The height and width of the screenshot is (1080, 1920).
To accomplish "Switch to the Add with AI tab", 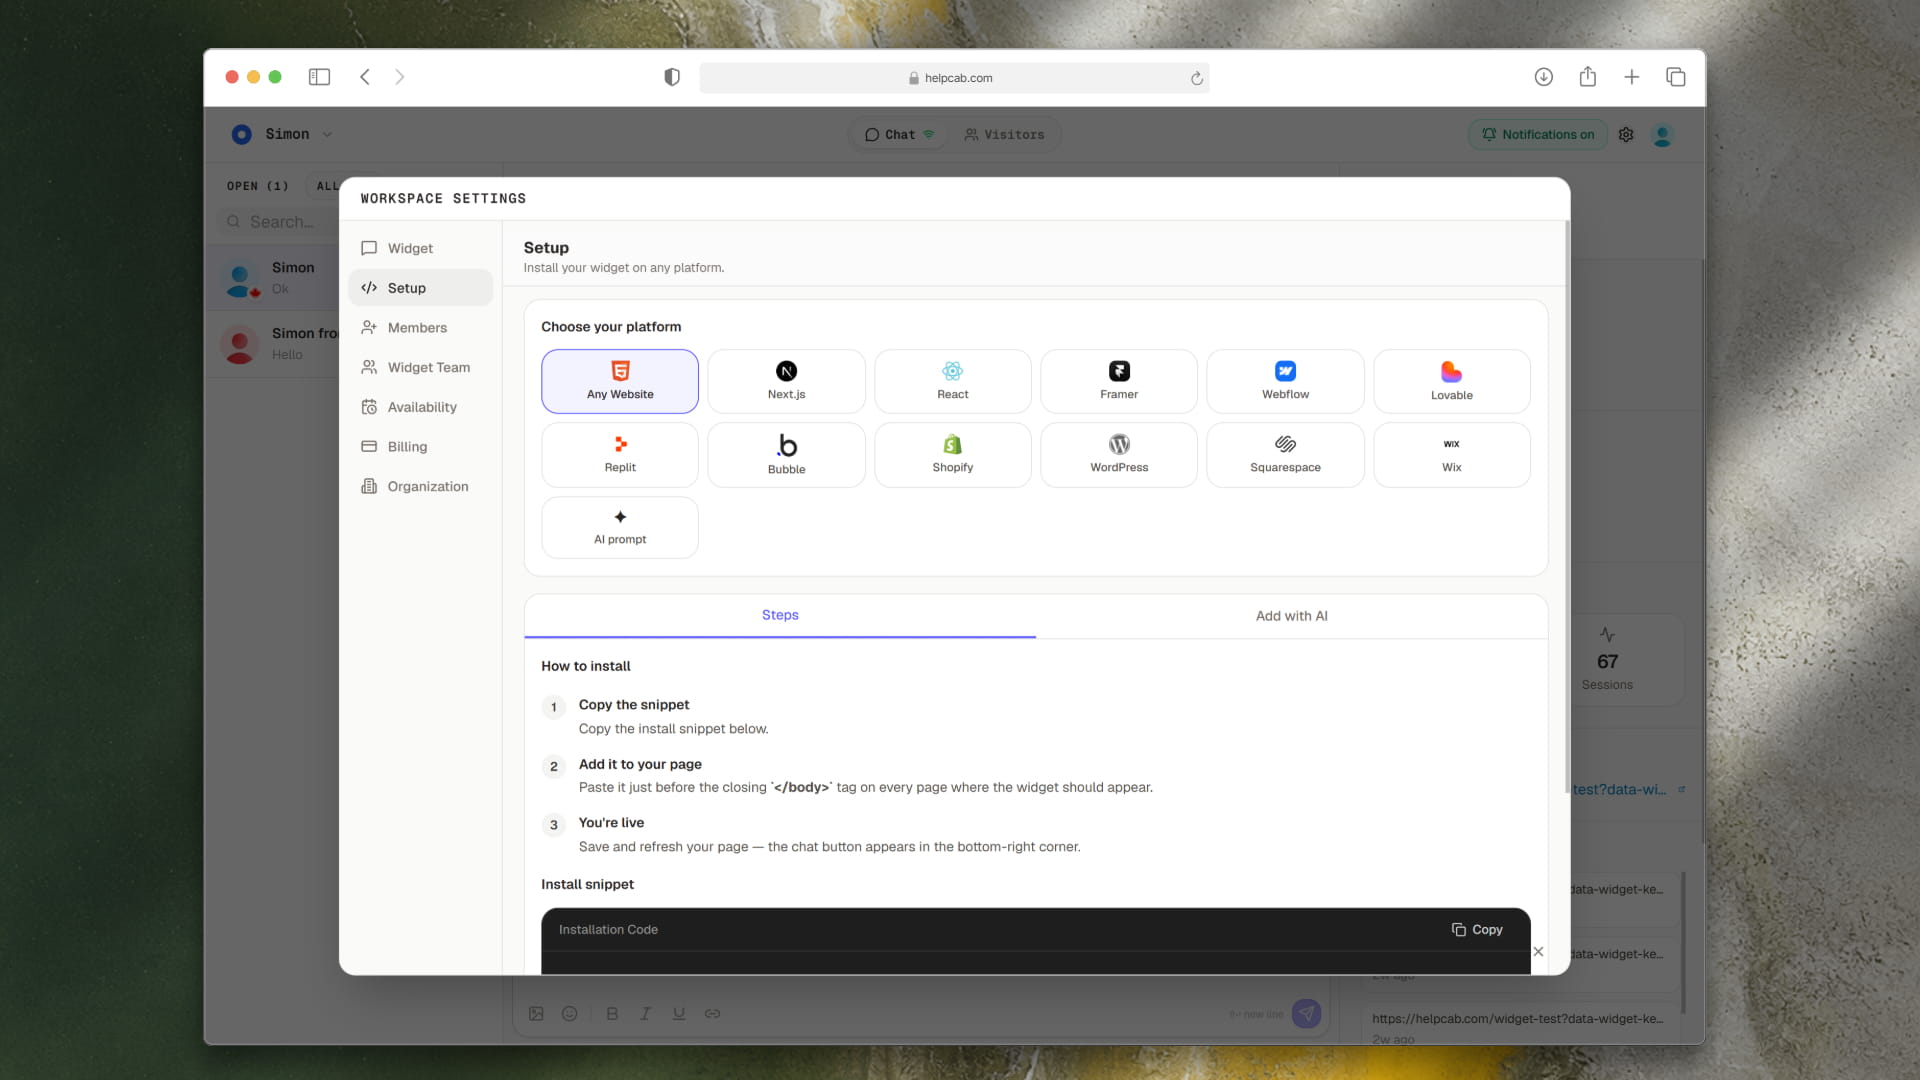I will (x=1292, y=616).
